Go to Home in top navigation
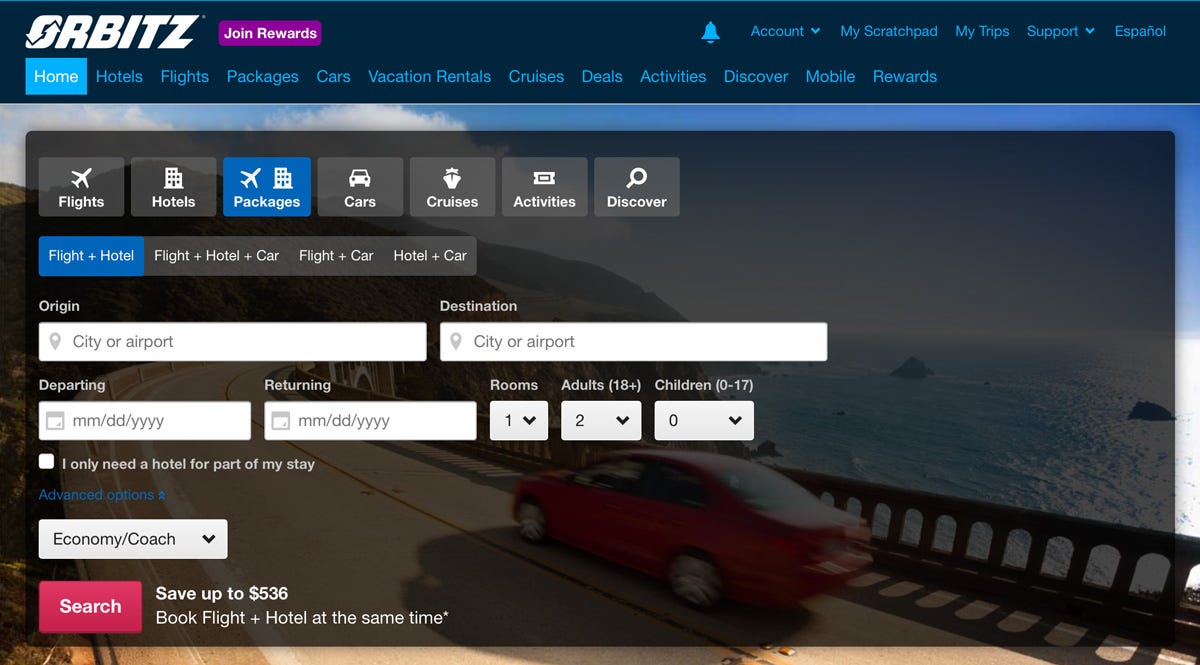Screen dimensions: 1200x665 tap(56, 77)
